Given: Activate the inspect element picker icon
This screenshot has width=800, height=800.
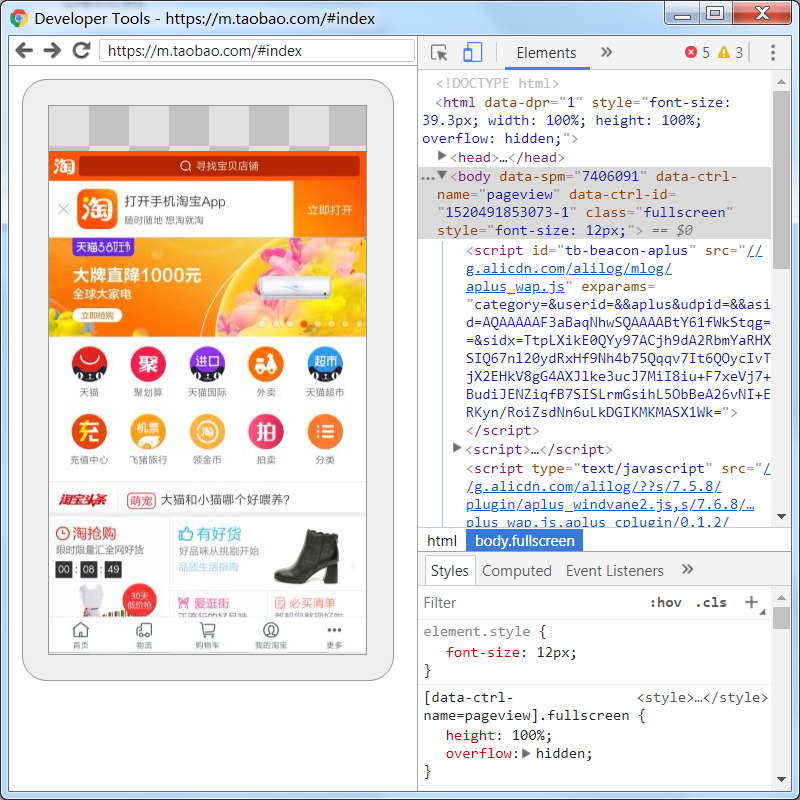Looking at the screenshot, I should point(439,53).
